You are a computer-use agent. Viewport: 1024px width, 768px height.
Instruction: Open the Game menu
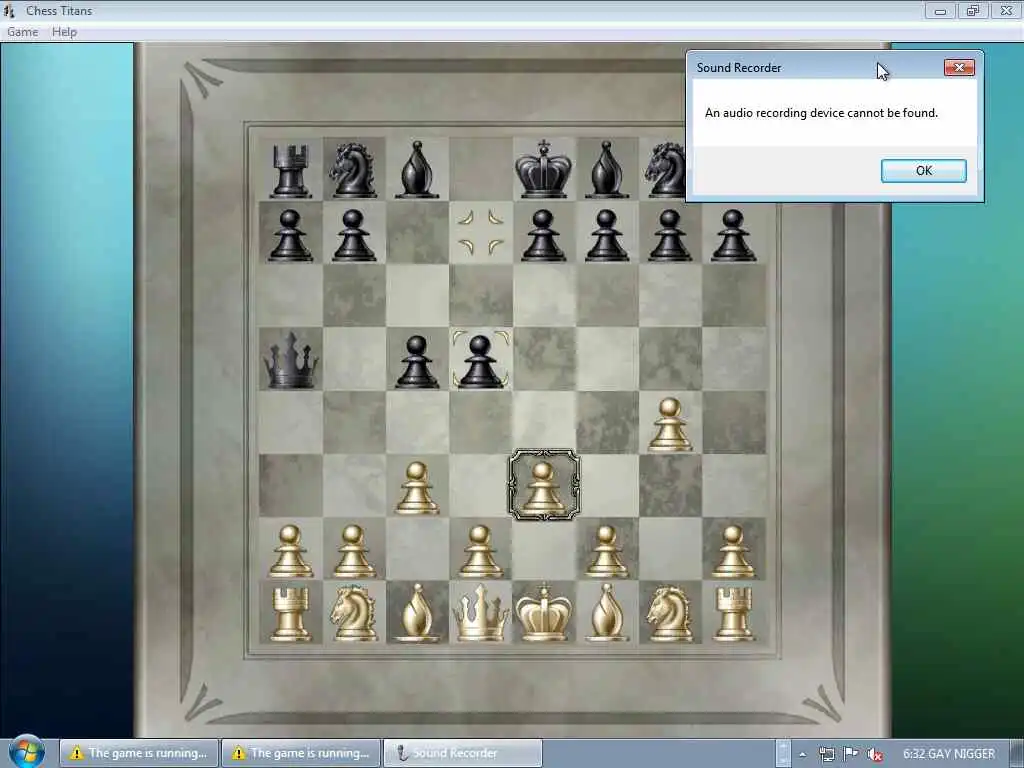(23, 32)
